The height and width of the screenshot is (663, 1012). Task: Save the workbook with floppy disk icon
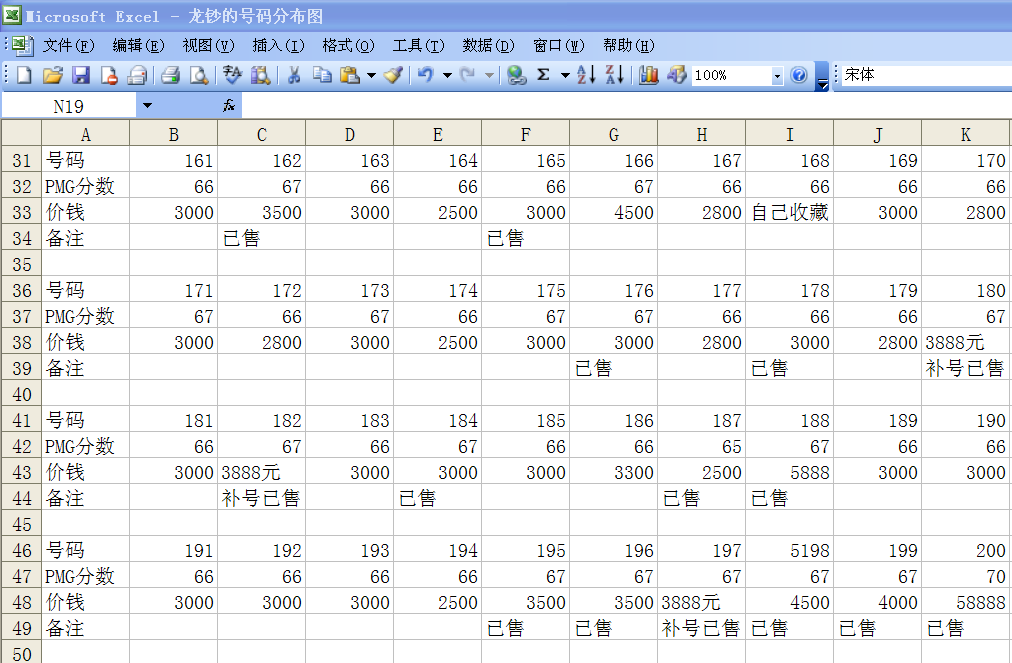pyautogui.click(x=81, y=75)
